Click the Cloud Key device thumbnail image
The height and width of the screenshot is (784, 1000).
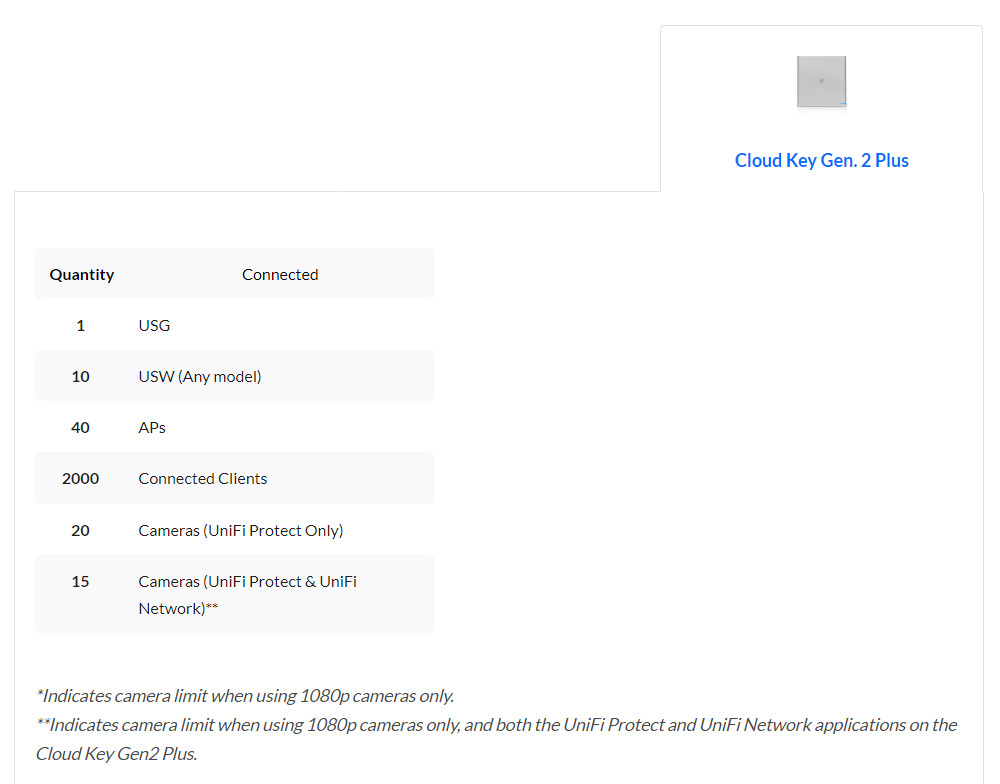[821, 82]
